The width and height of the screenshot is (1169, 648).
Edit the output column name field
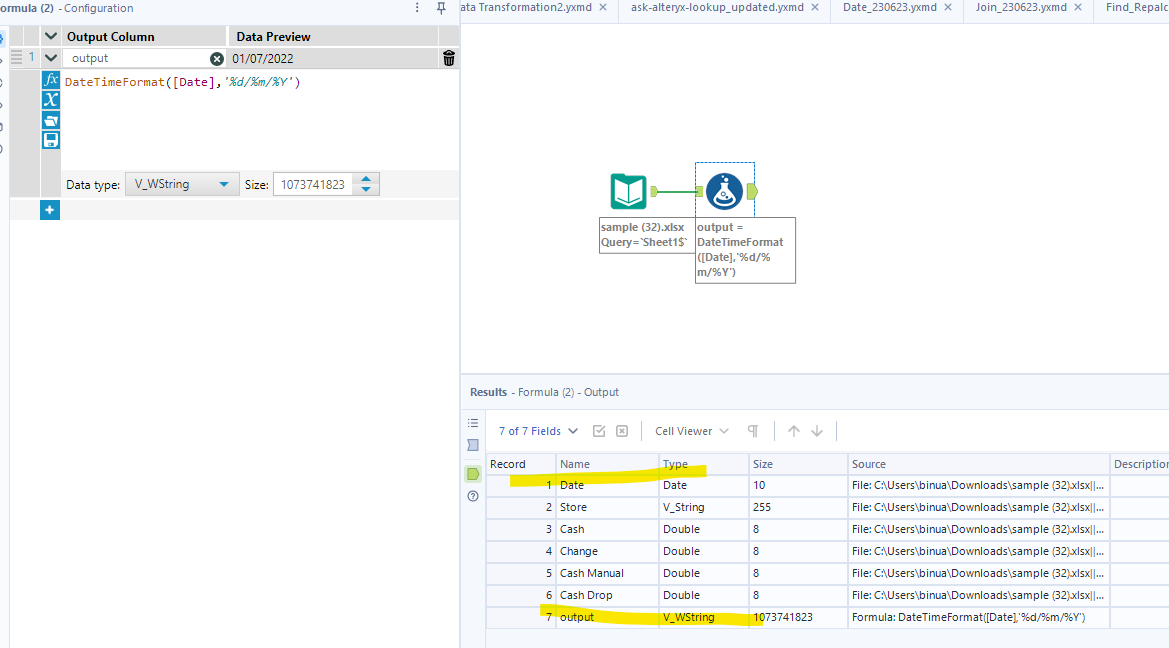(x=136, y=58)
